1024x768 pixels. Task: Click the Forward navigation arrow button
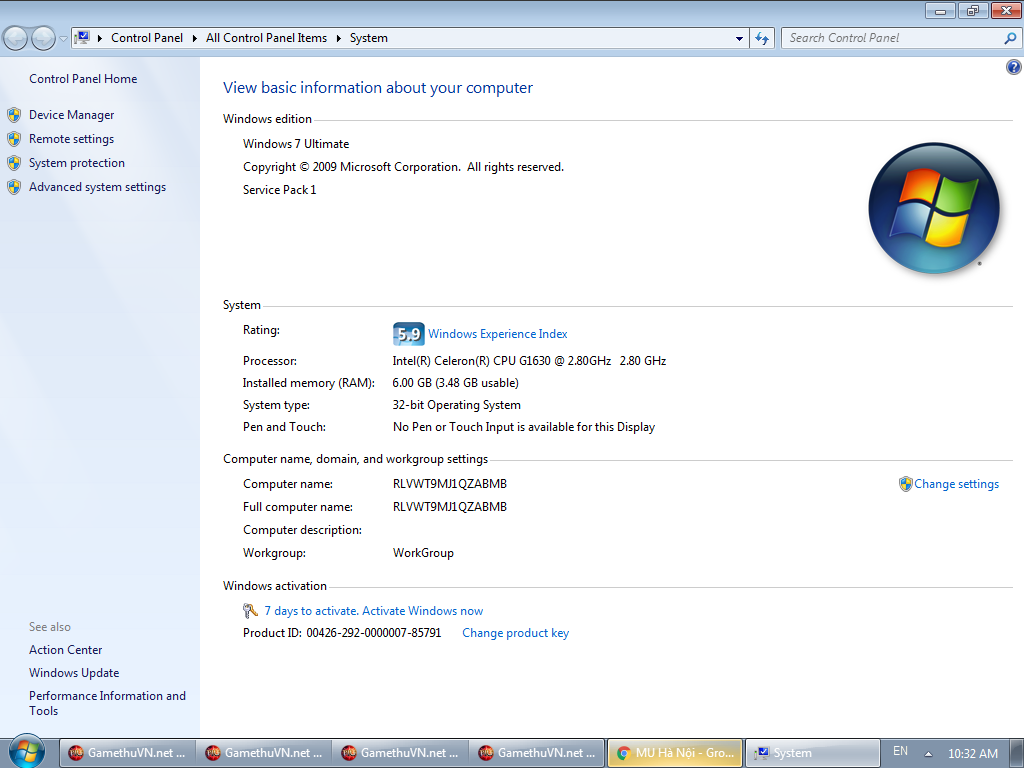click(x=43, y=39)
